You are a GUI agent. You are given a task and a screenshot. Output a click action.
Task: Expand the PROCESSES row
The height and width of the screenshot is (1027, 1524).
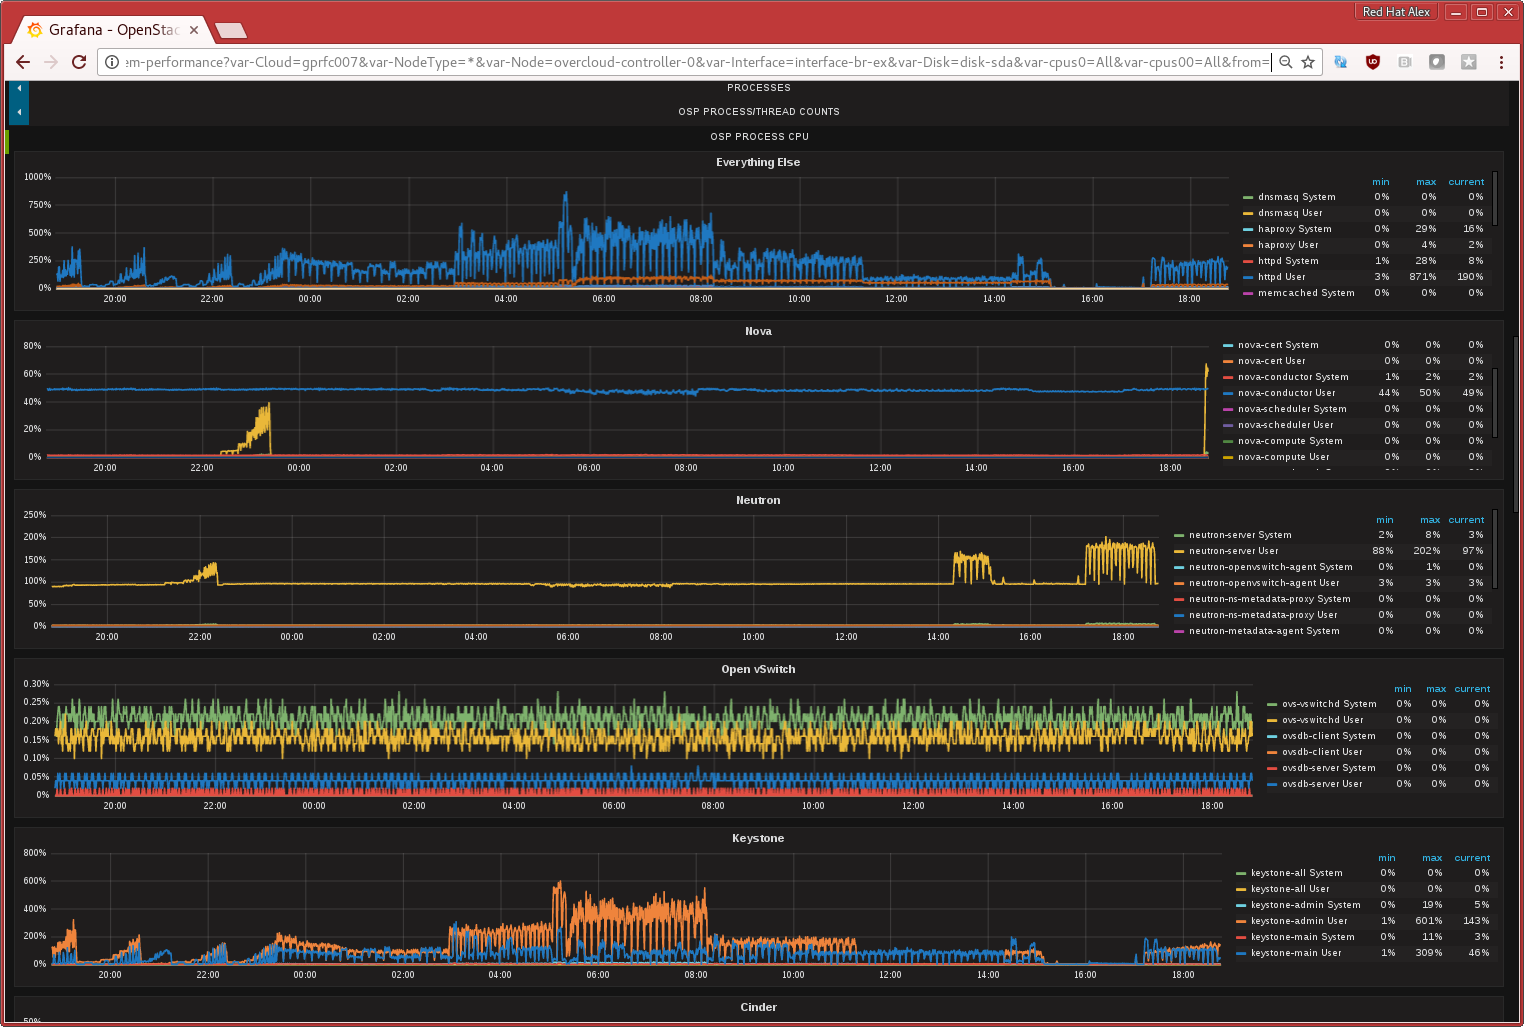[759, 88]
